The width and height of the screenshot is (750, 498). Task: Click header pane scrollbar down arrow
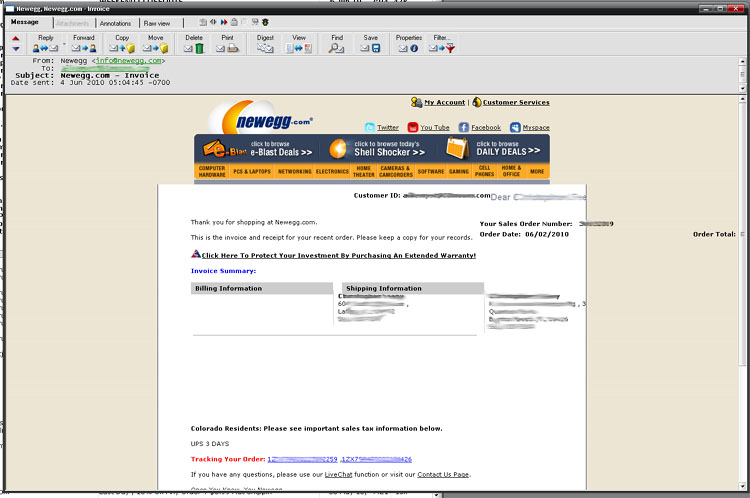(742, 89)
